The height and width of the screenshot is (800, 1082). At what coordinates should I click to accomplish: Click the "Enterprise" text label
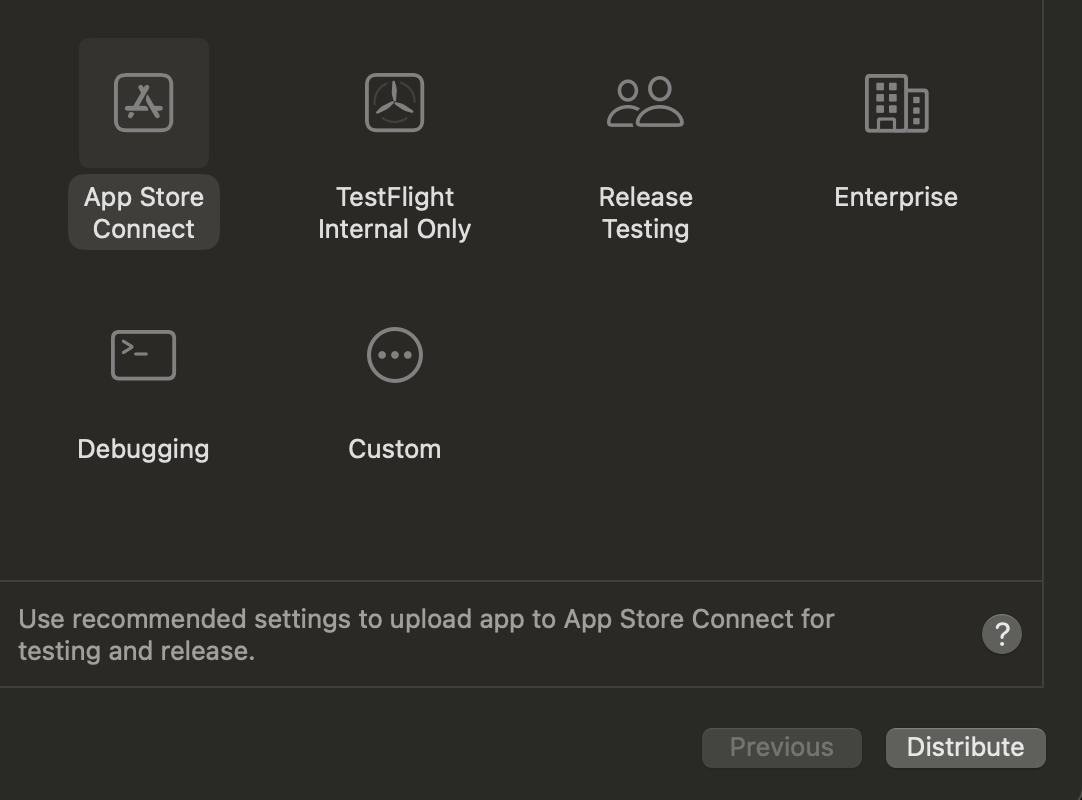(x=896, y=197)
